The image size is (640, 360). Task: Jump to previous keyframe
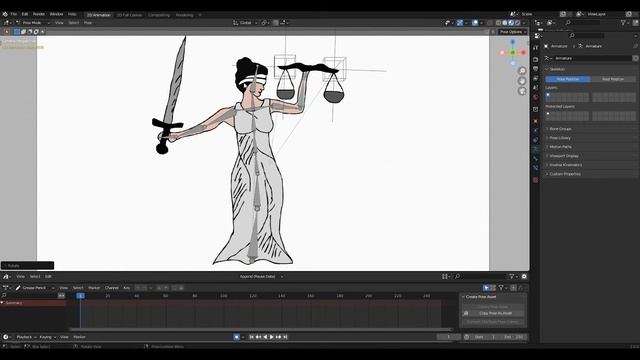pyautogui.click(x=258, y=337)
